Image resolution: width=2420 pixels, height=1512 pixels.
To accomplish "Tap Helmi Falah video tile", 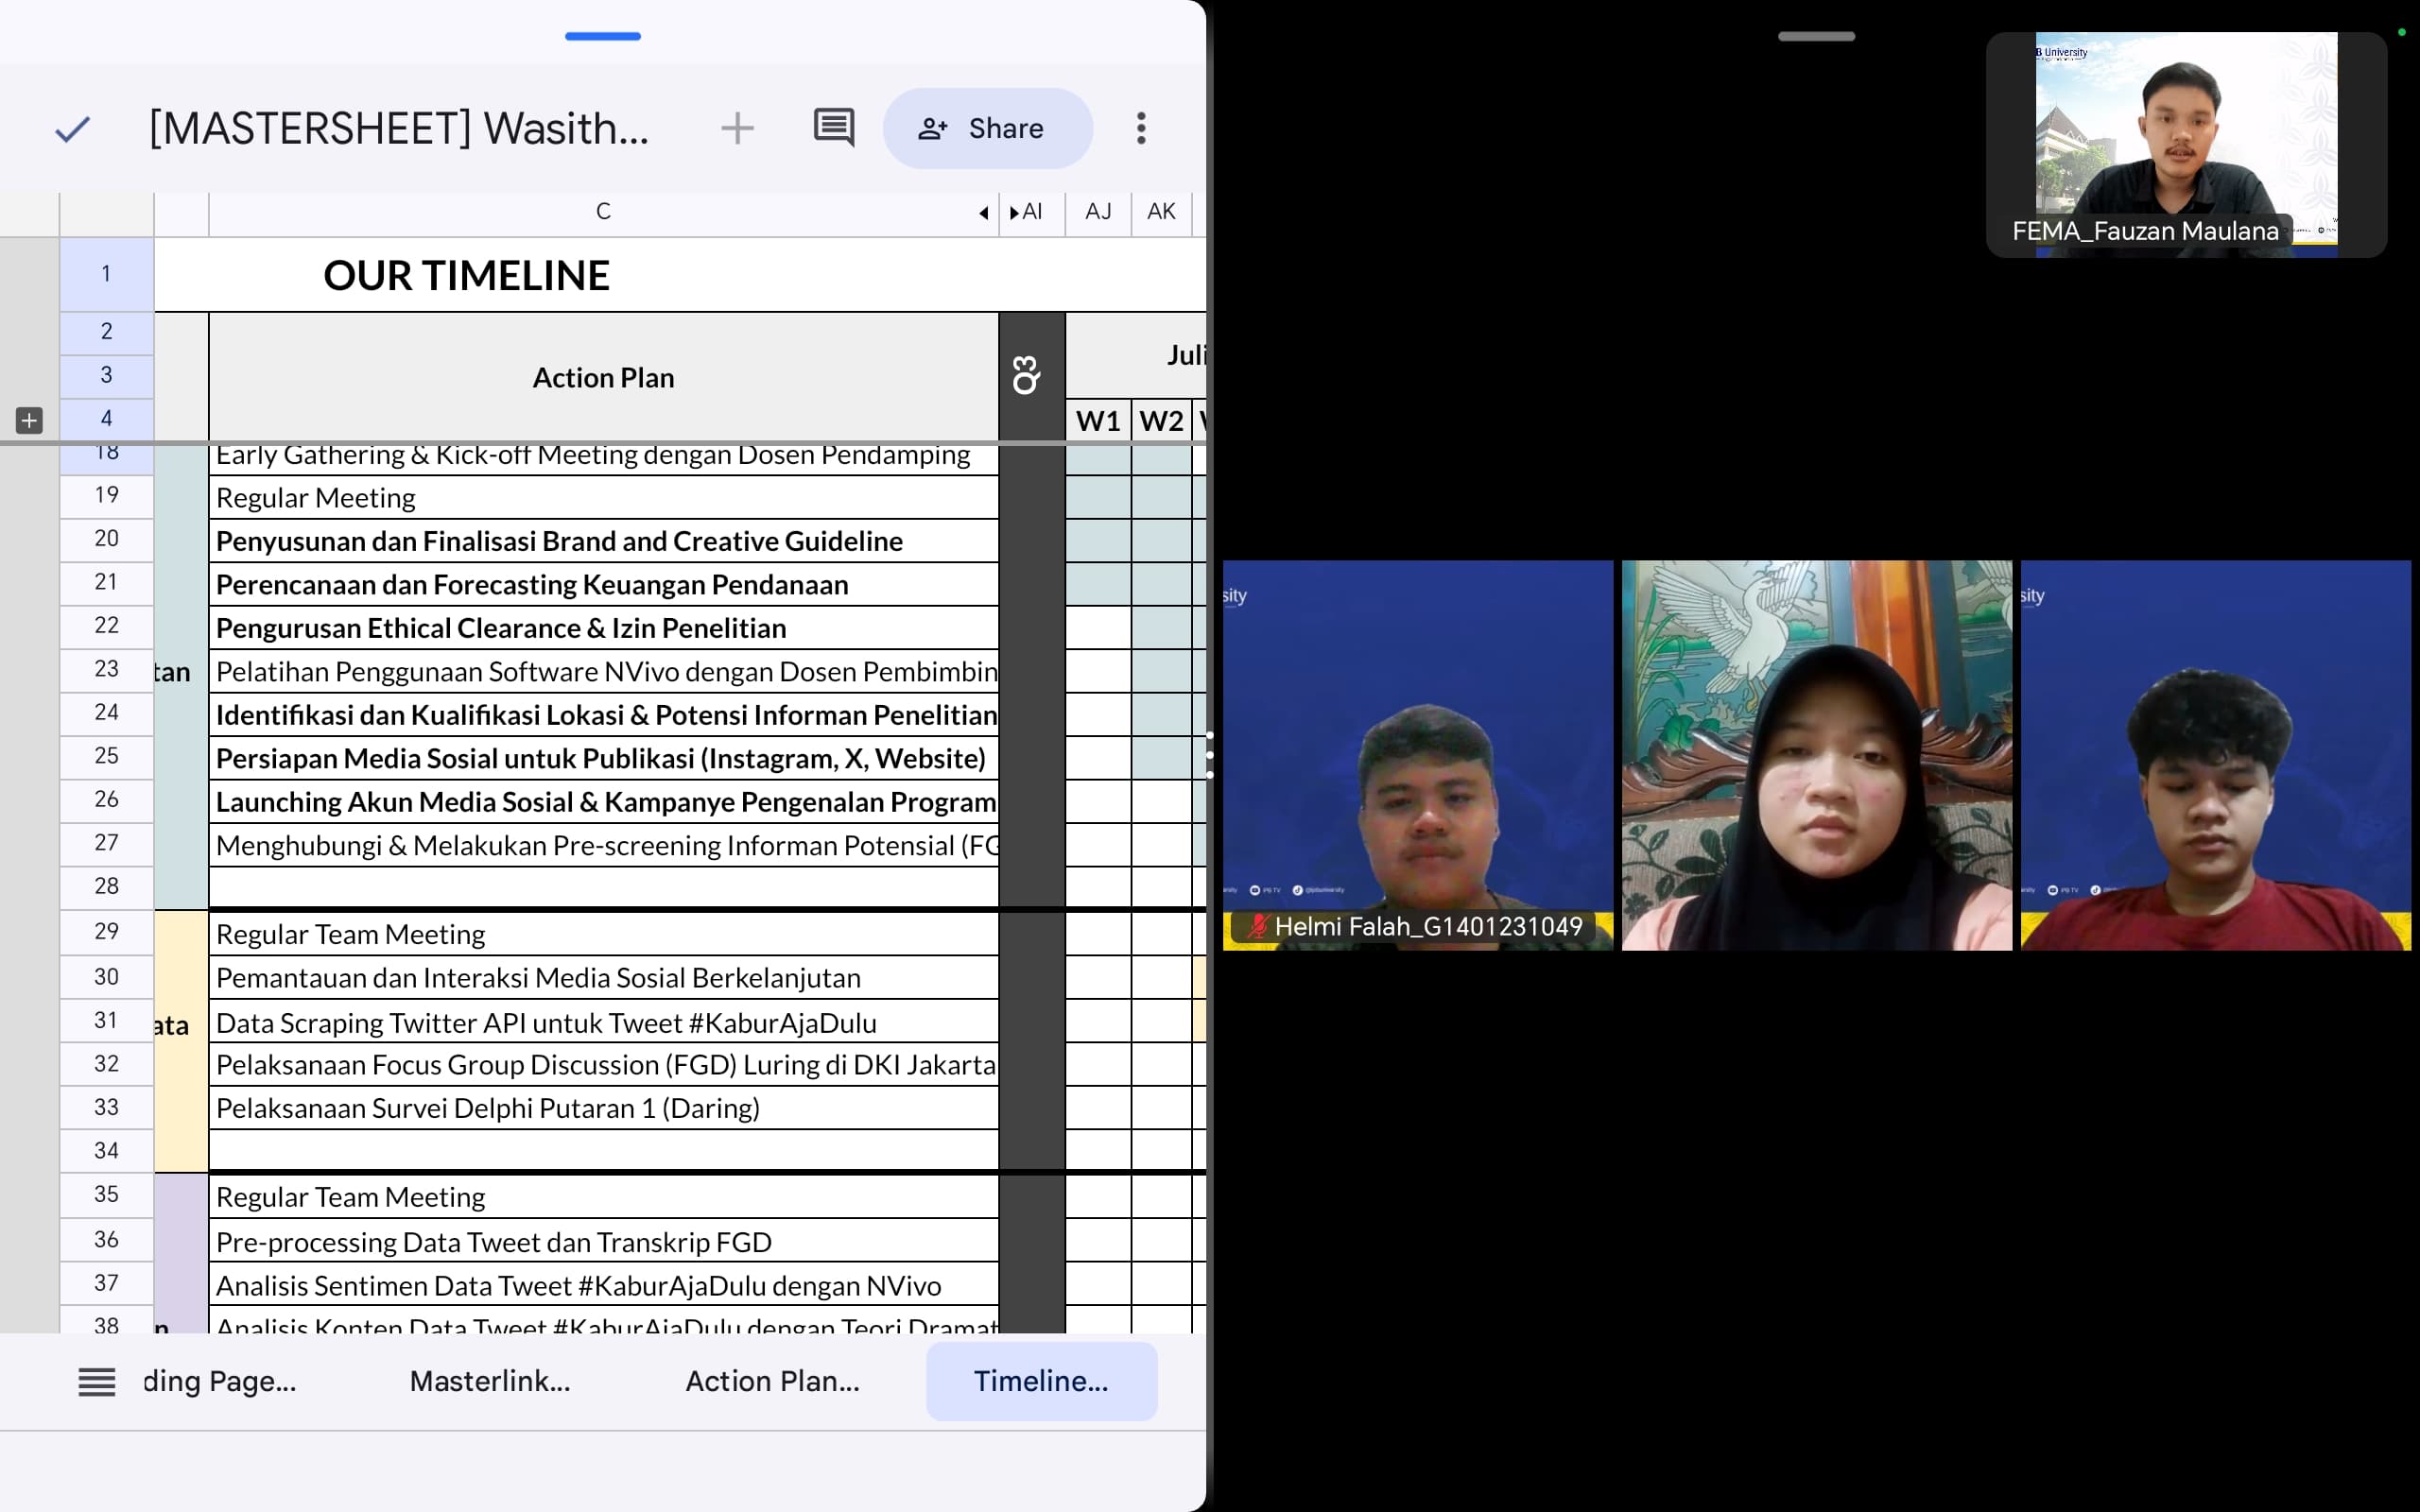I will 1417,755.
